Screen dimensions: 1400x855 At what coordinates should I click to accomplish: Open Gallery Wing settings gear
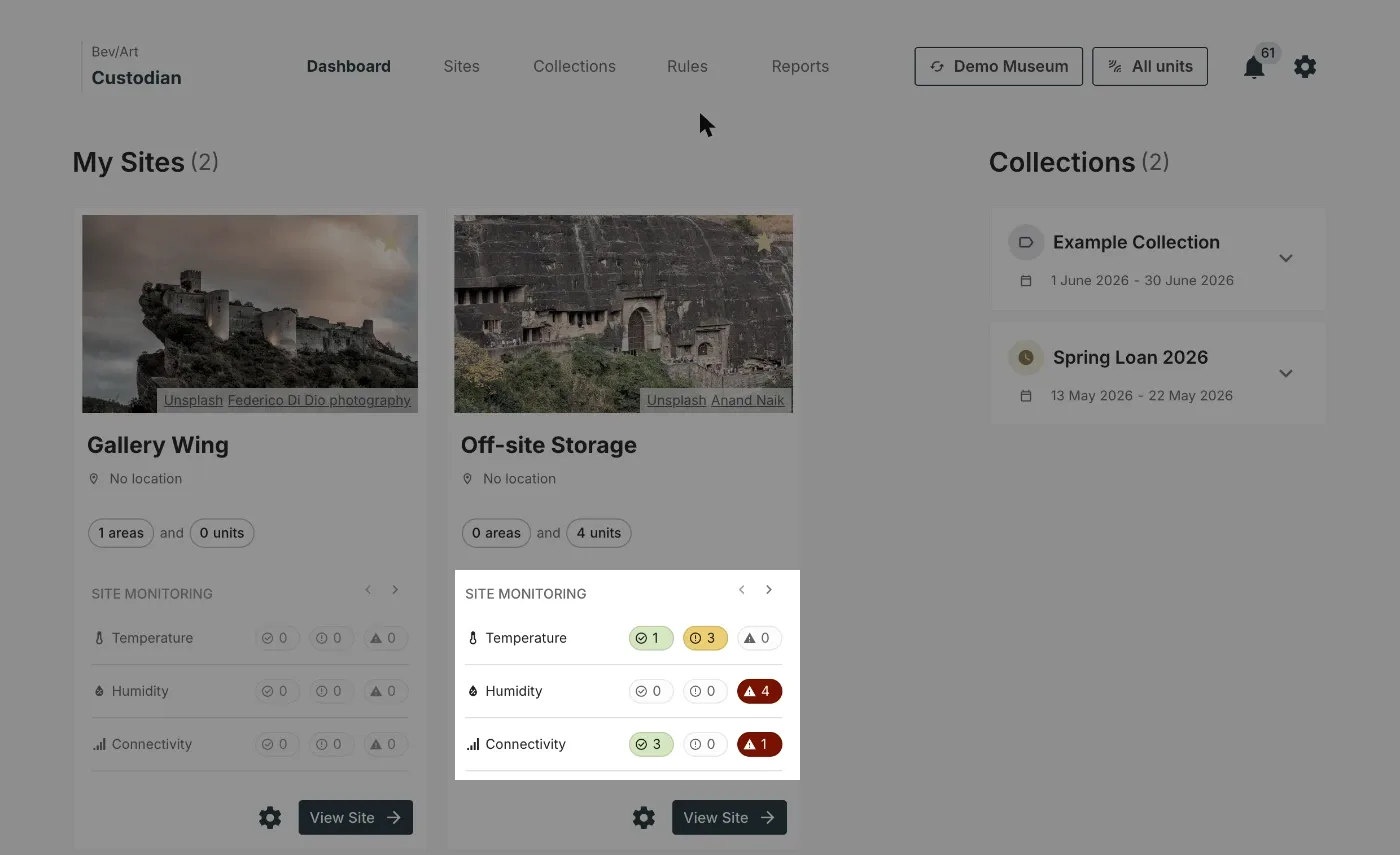click(x=270, y=818)
